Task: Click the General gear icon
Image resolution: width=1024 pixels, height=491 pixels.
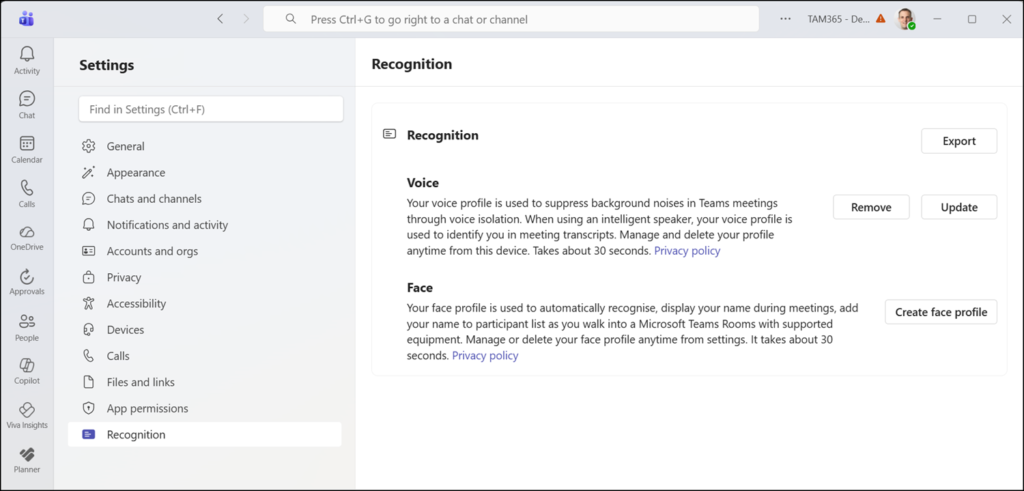Action: pos(89,146)
